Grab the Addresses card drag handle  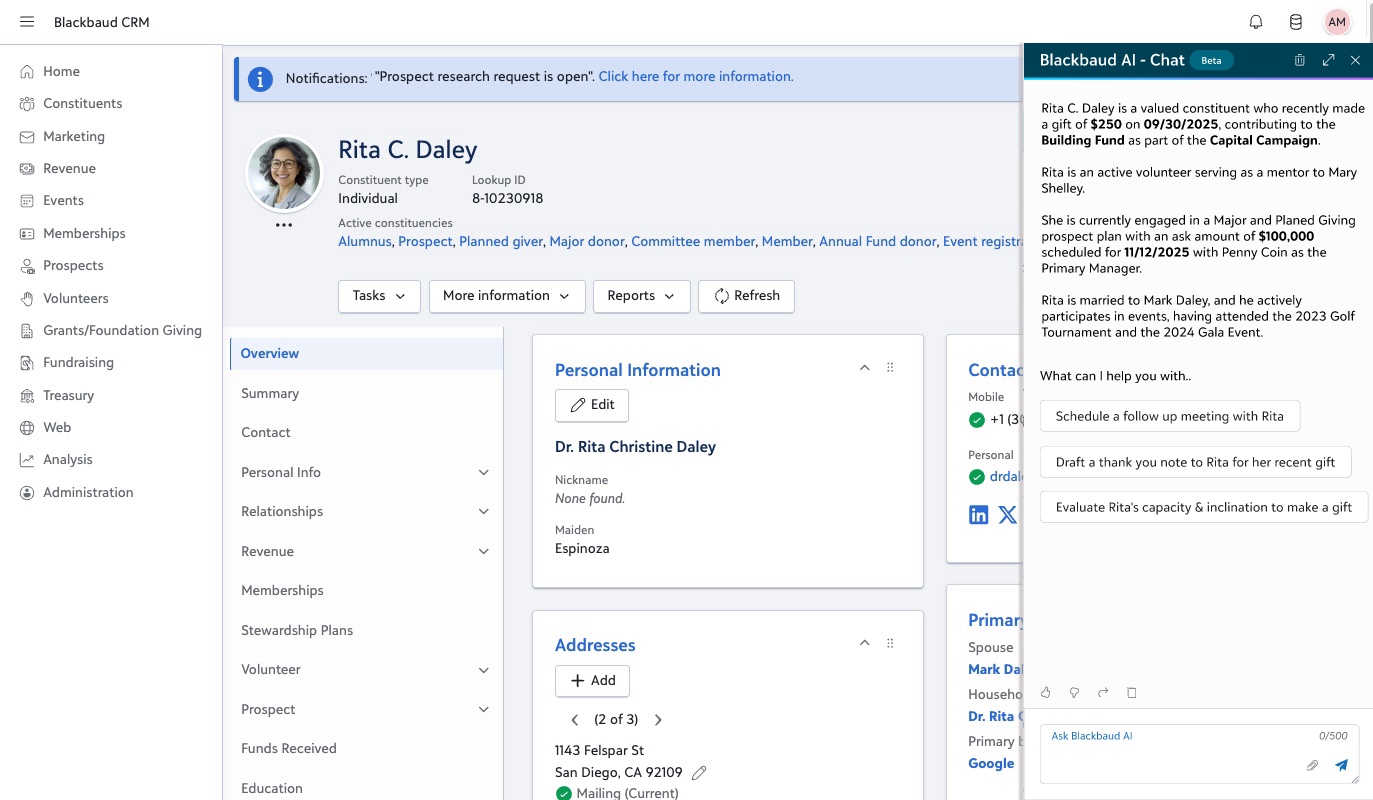[890, 643]
